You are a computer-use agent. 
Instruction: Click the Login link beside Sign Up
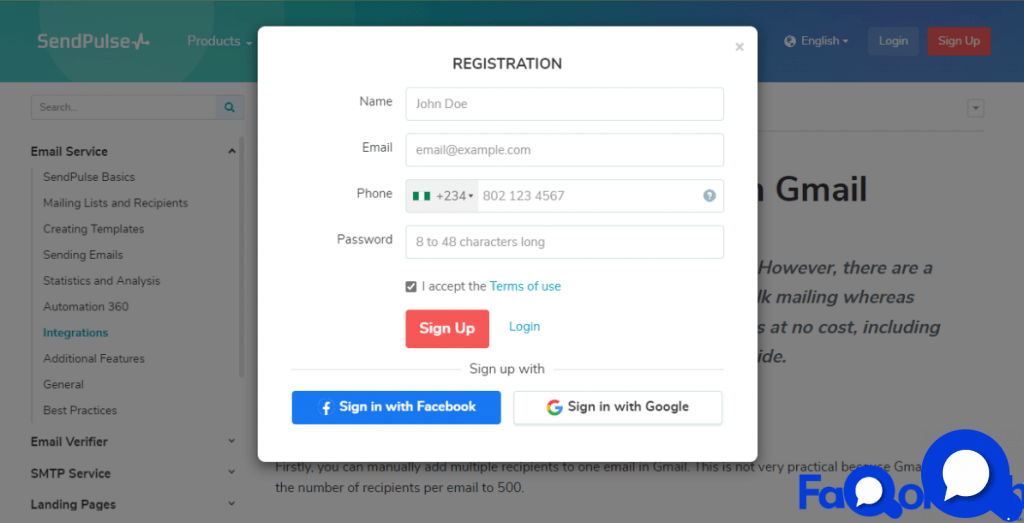pyautogui.click(x=524, y=326)
